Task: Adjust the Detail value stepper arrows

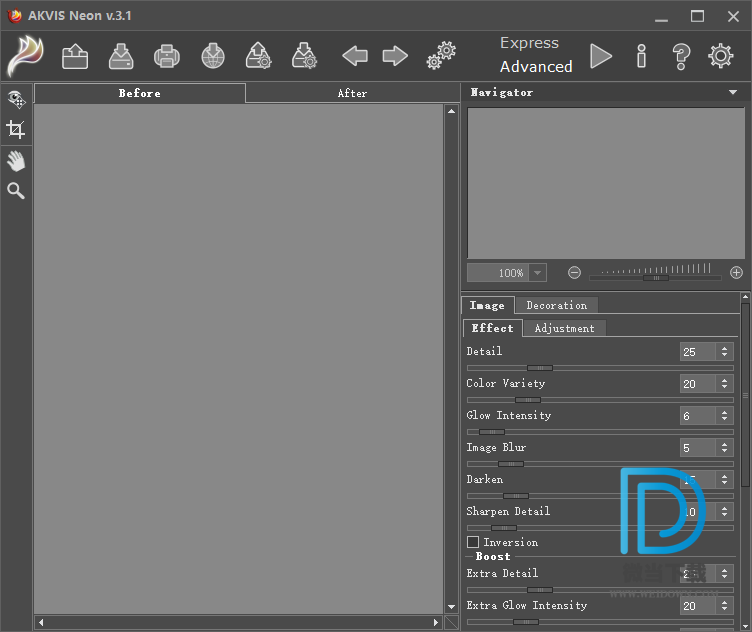Action: [x=724, y=352]
